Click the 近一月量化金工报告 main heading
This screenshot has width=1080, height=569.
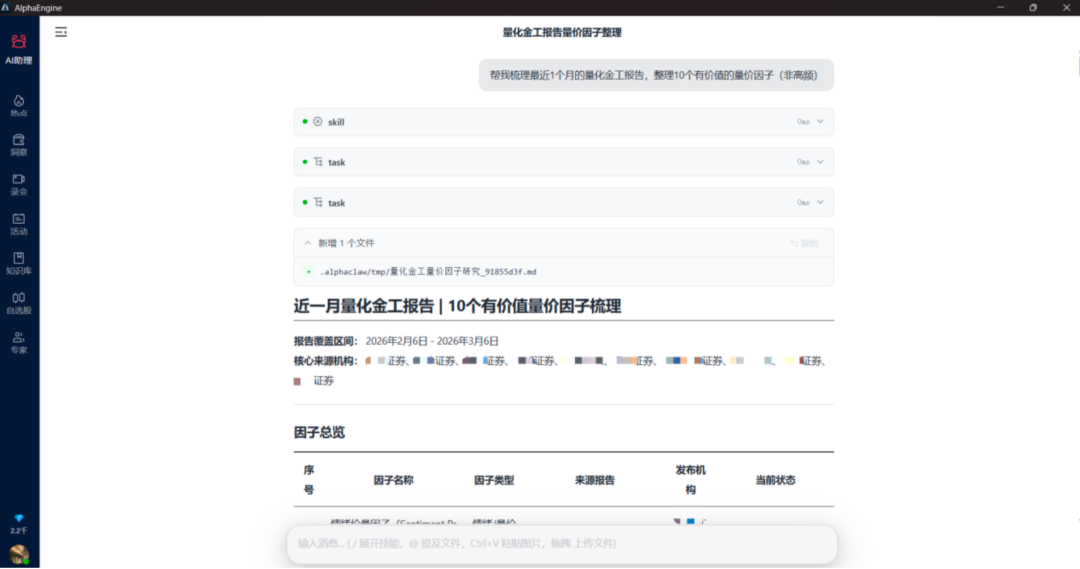pos(457,306)
